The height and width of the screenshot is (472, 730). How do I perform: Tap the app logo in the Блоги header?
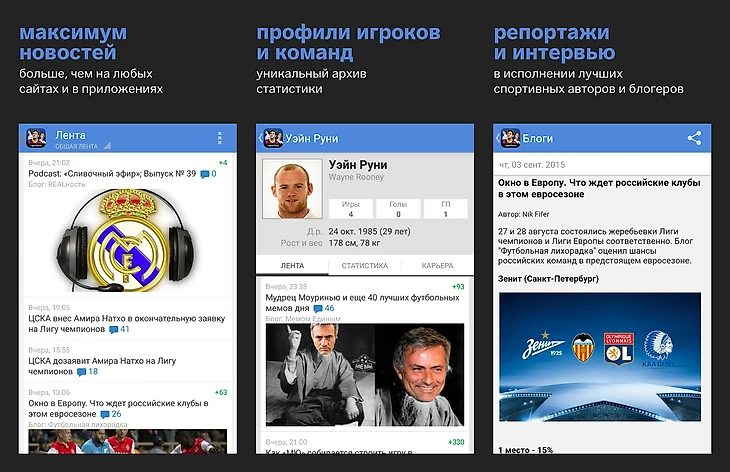(510, 138)
